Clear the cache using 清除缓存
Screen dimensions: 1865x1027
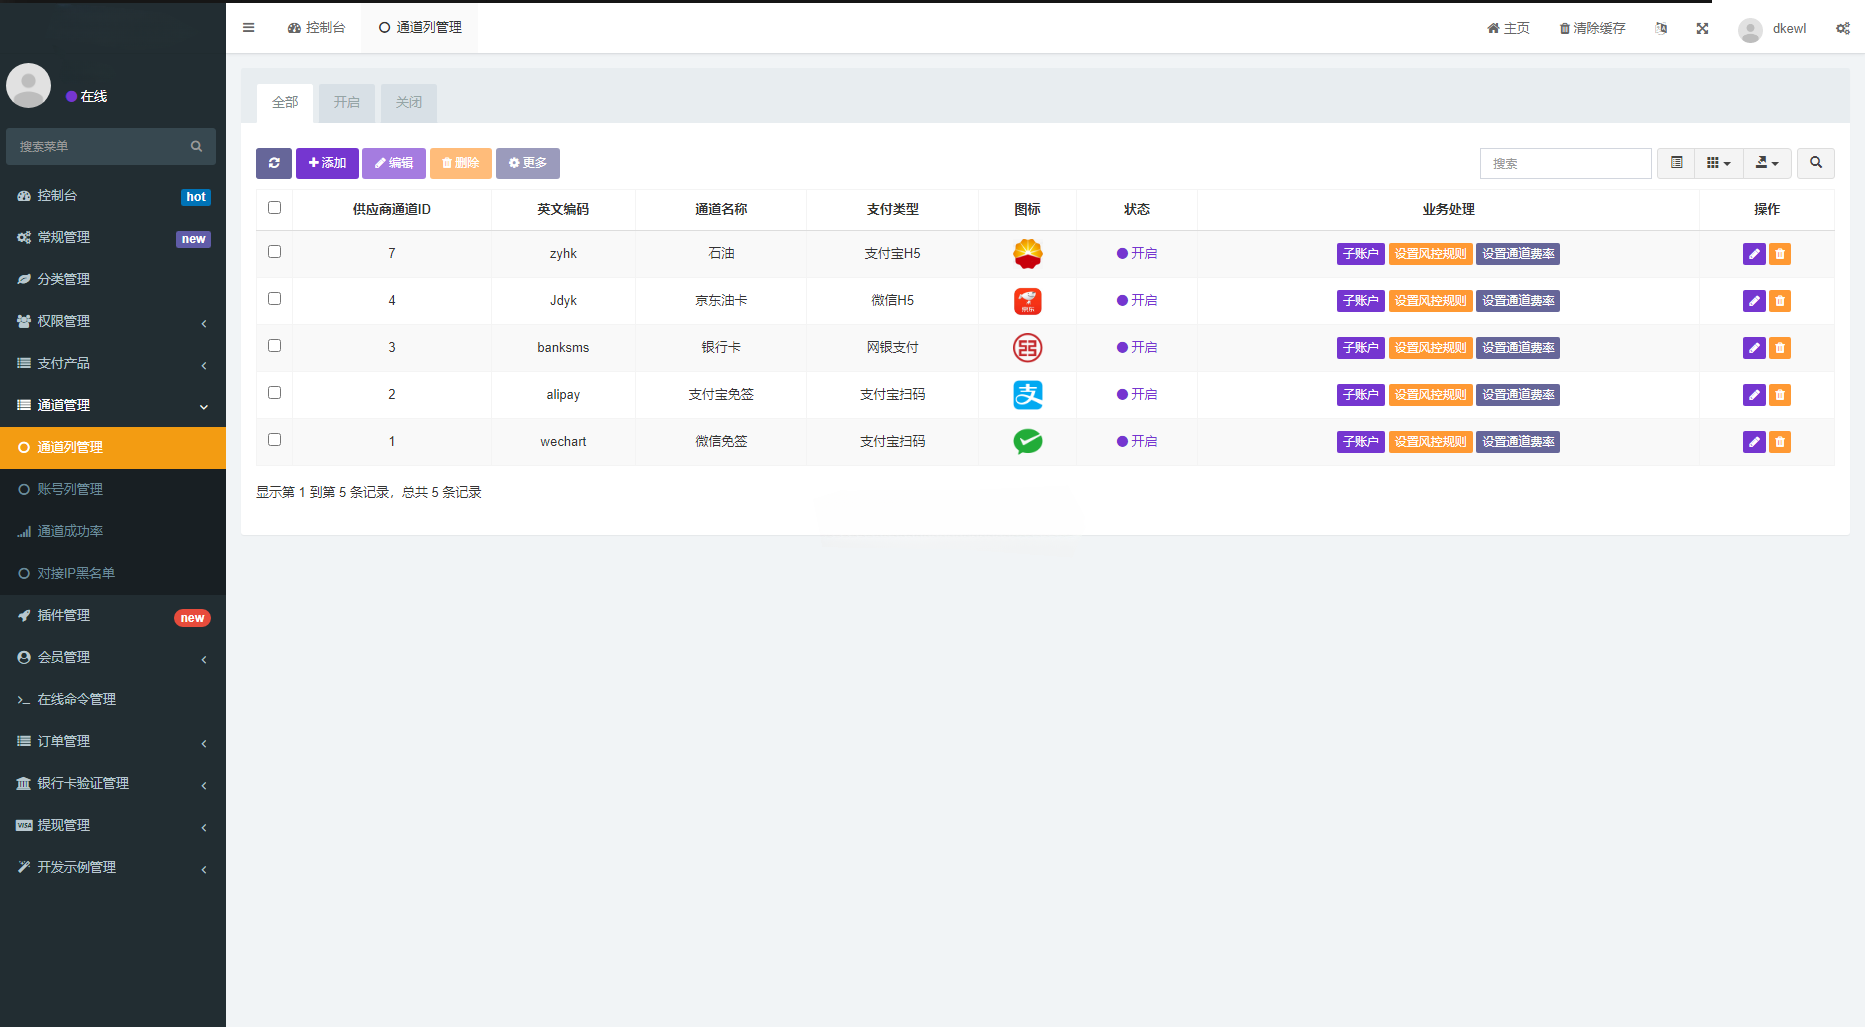[x=1591, y=28]
